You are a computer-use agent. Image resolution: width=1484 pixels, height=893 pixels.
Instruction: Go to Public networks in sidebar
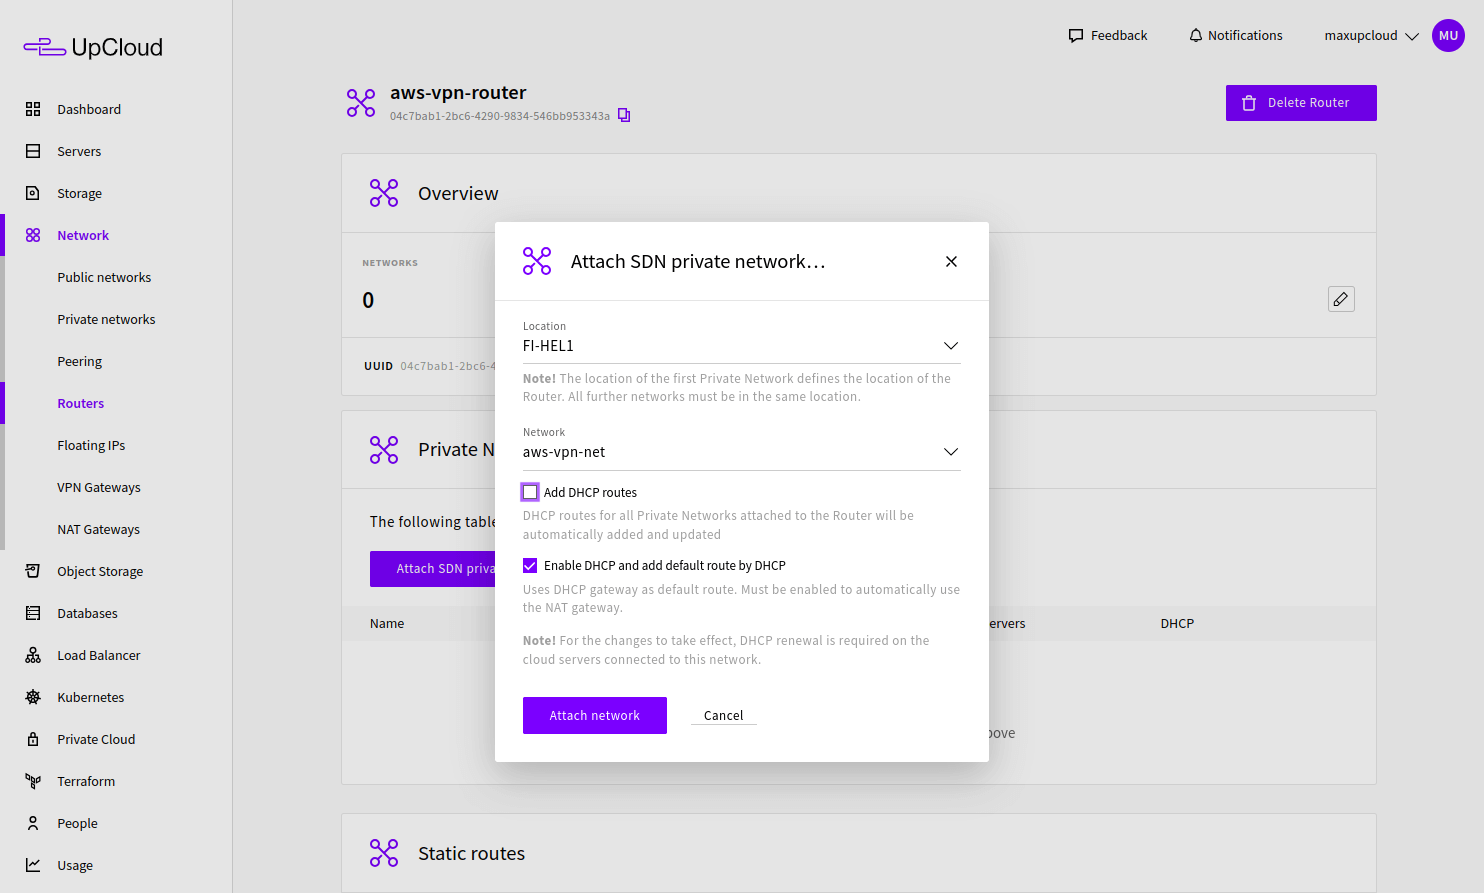click(104, 277)
